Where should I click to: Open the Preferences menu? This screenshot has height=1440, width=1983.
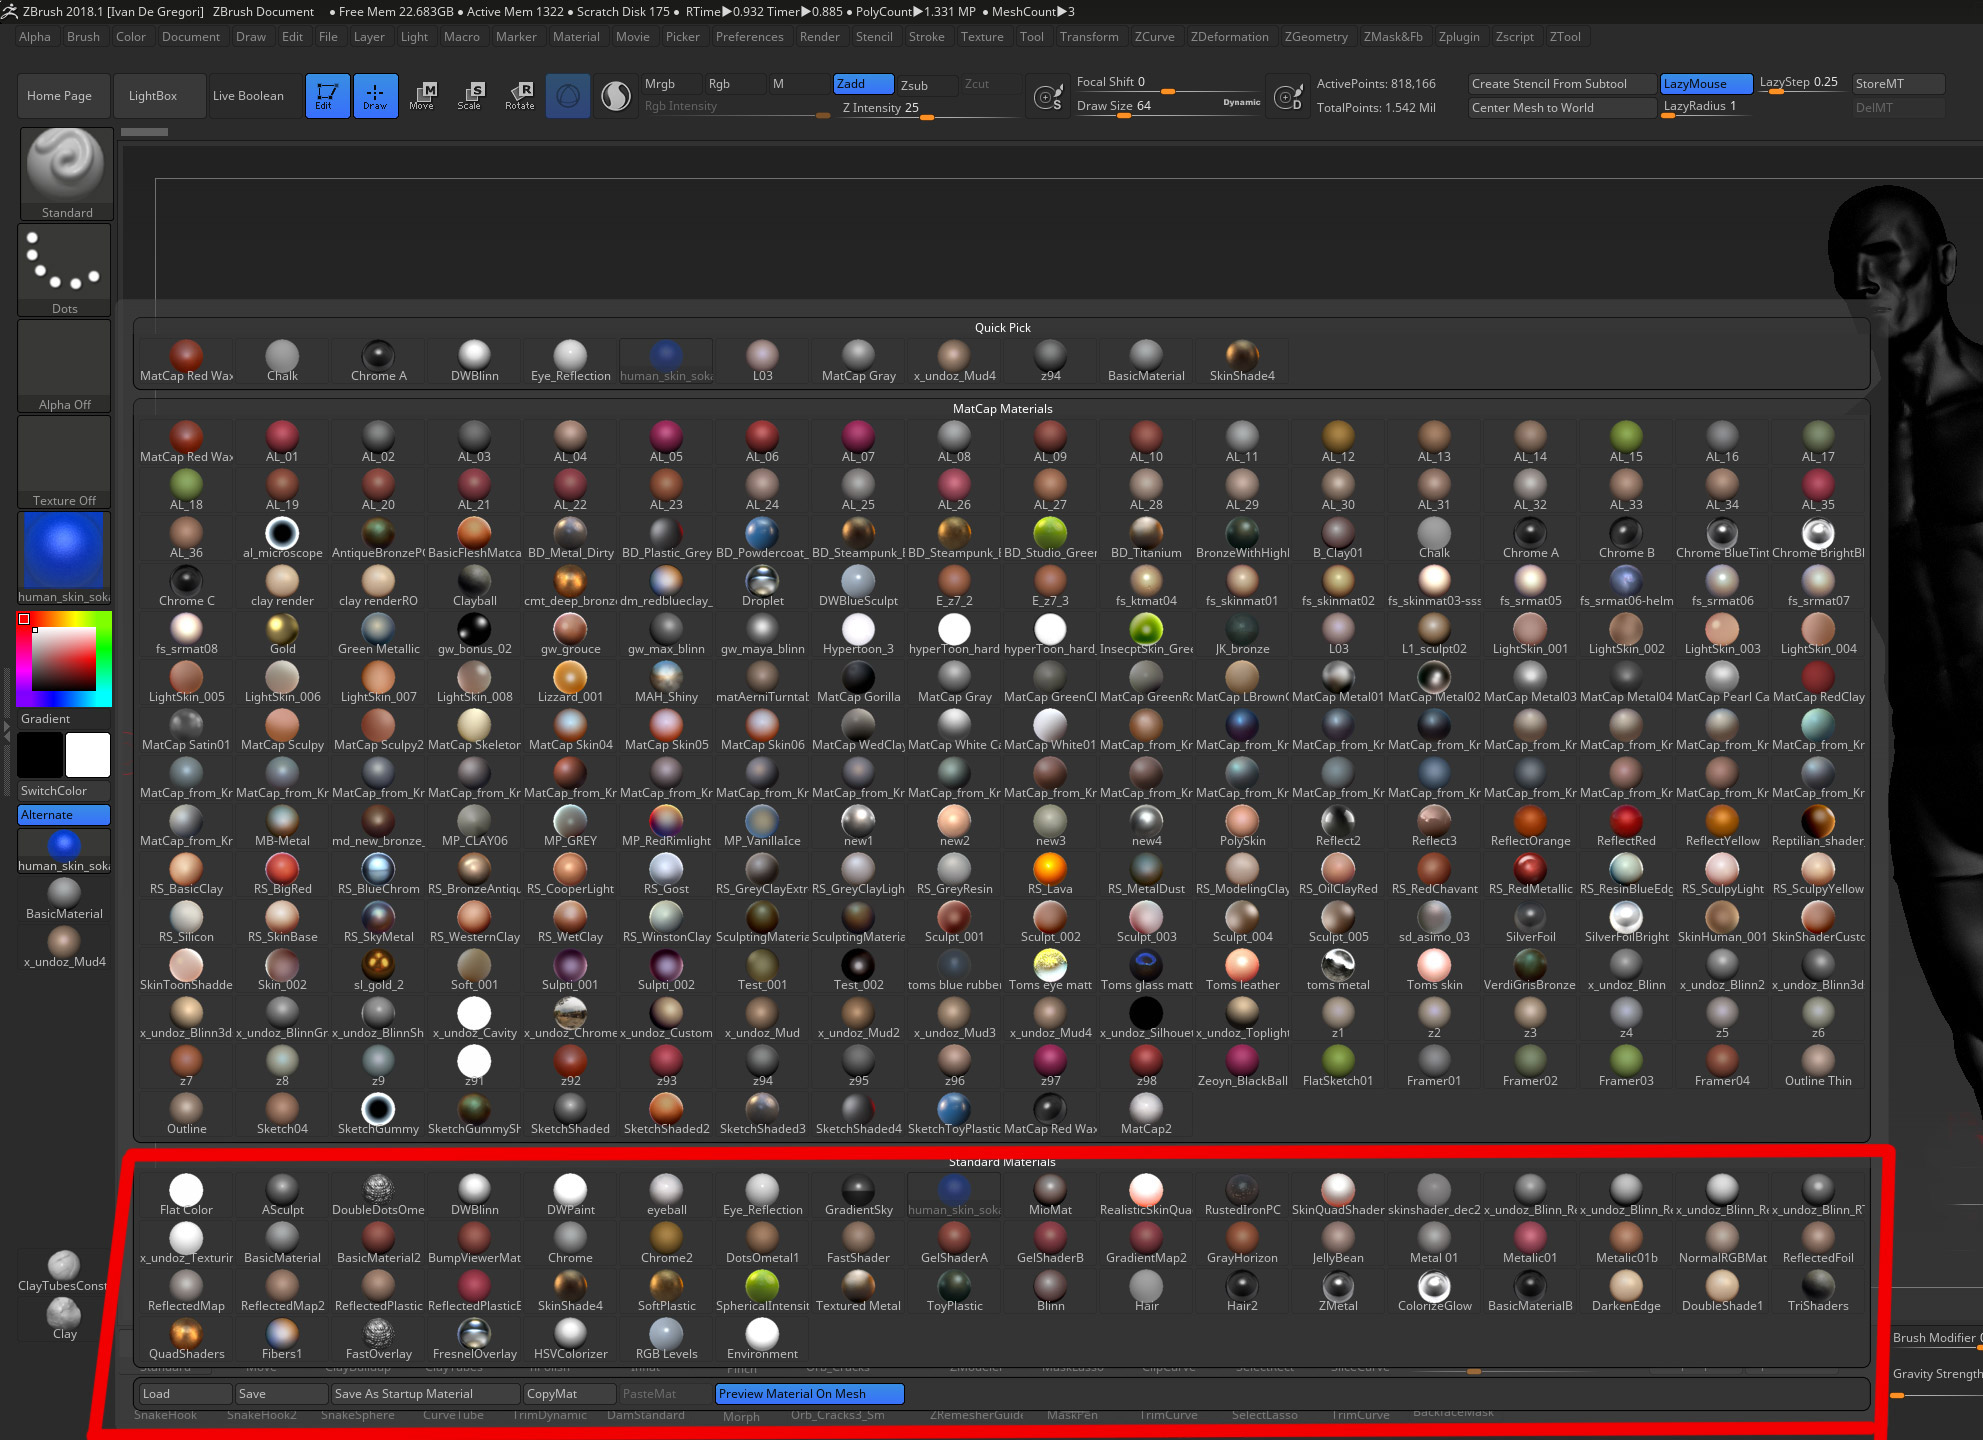(749, 37)
